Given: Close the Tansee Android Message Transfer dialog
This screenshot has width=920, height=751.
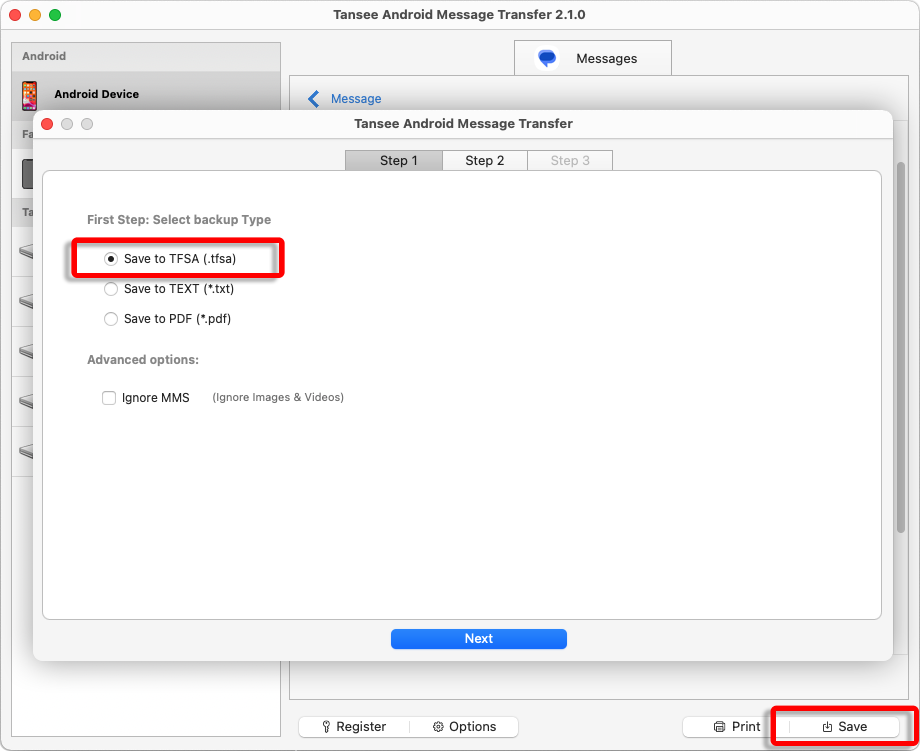Looking at the screenshot, I should pos(48,124).
